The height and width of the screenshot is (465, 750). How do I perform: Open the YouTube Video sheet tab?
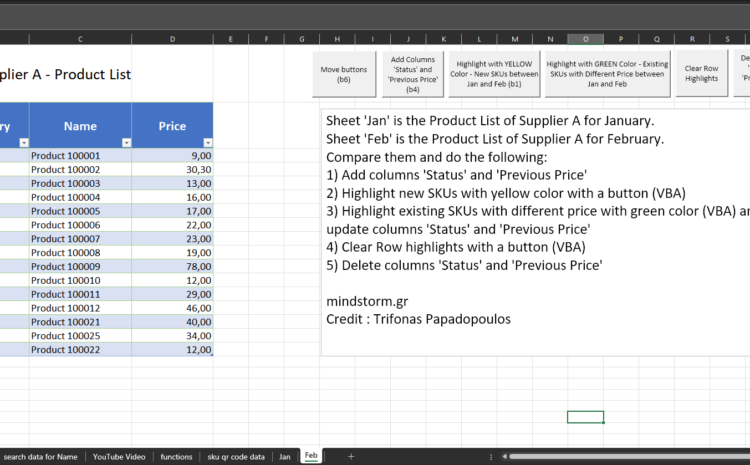(x=119, y=457)
